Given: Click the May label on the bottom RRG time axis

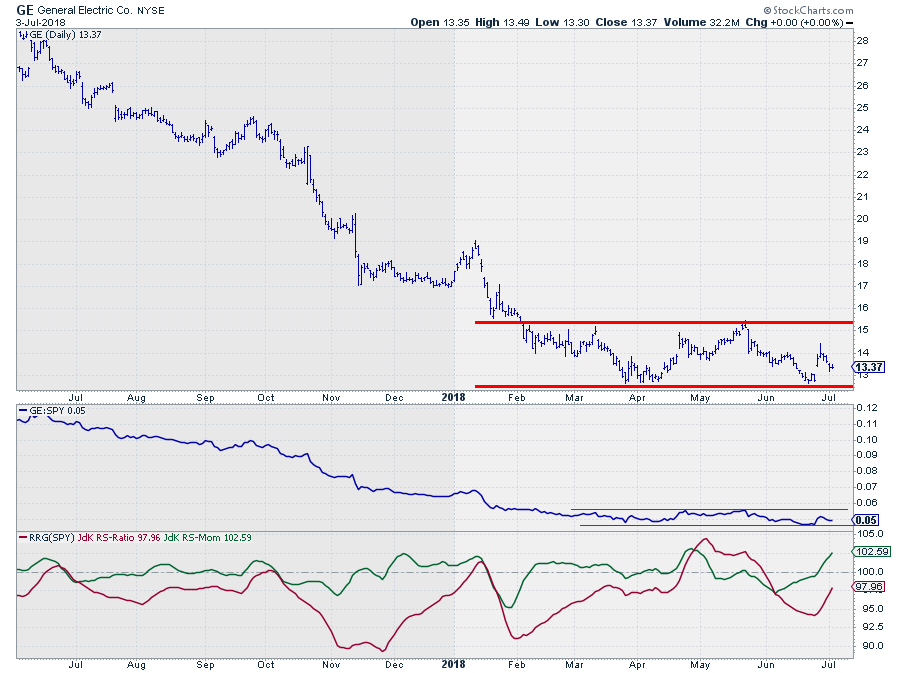Looking at the screenshot, I should coord(700,664).
